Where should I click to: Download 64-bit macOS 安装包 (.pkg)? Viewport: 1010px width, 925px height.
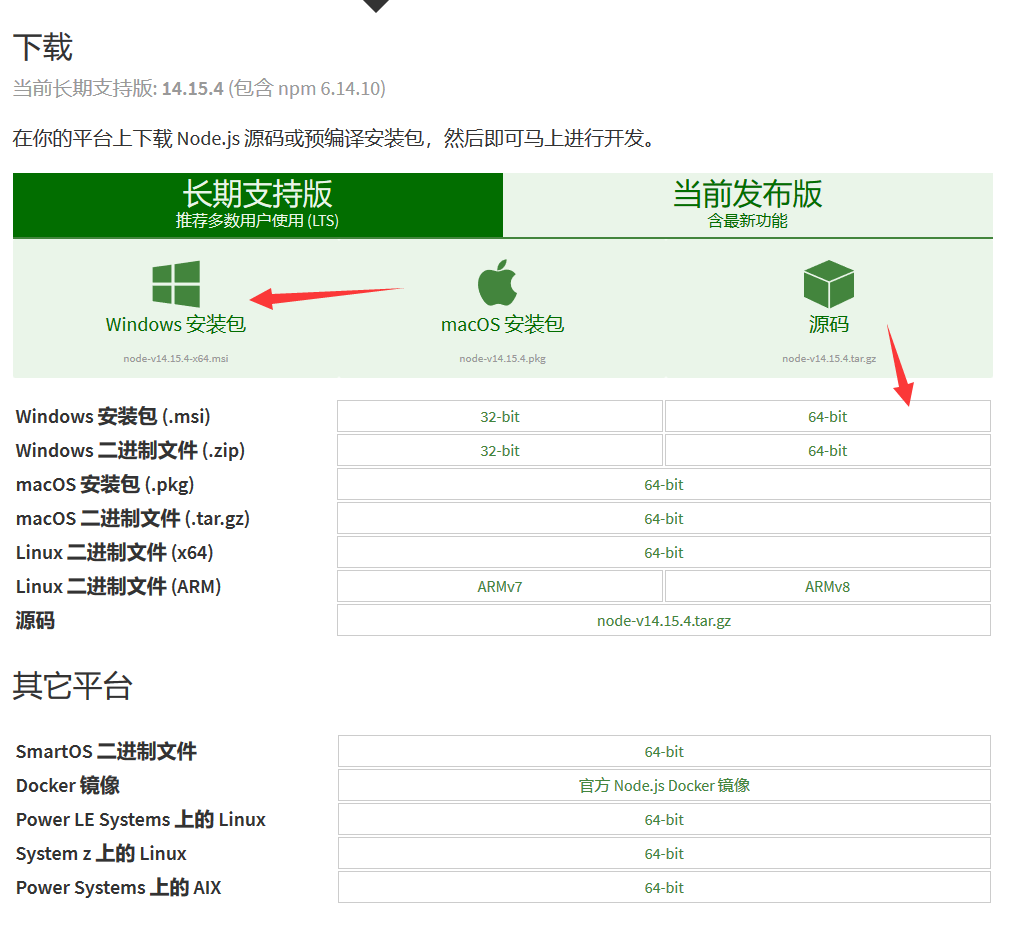[x=663, y=485]
